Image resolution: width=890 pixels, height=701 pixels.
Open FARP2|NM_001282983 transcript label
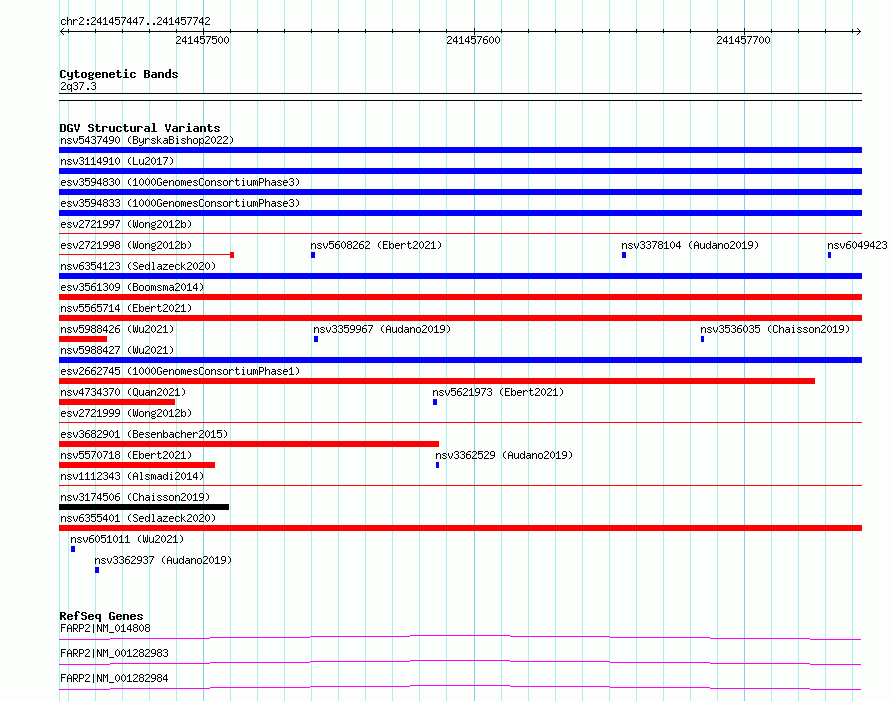coord(114,653)
